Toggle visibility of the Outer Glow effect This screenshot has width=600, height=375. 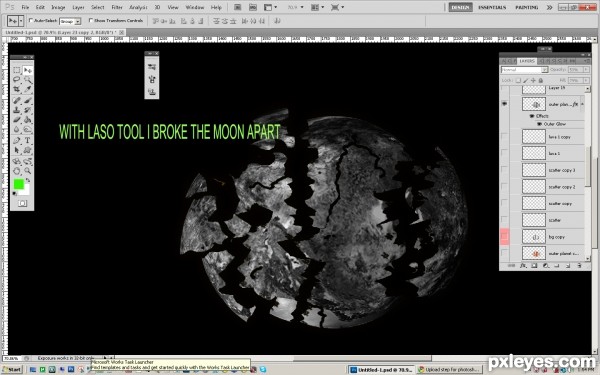(x=540, y=124)
